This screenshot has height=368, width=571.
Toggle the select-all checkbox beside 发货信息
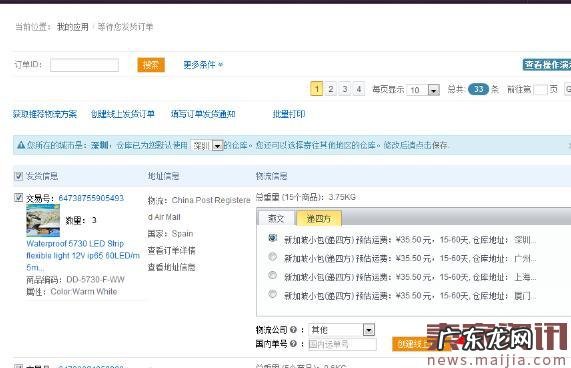click(18, 176)
